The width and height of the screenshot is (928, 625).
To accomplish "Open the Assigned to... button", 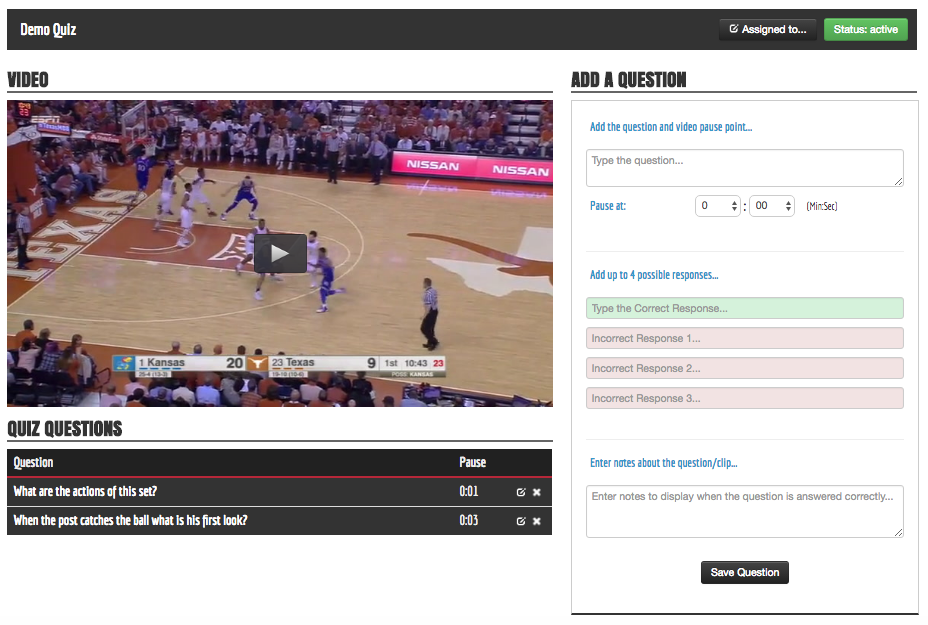I will tap(767, 30).
